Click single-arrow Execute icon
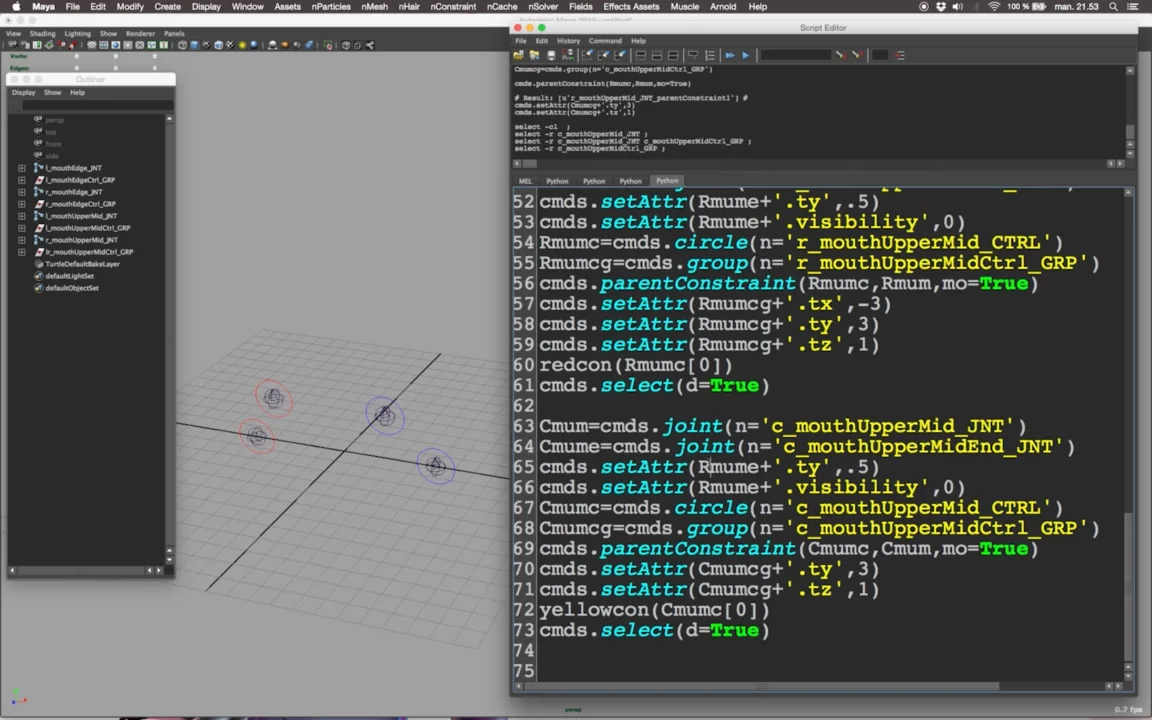This screenshot has width=1152, height=720. (x=745, y=55)
